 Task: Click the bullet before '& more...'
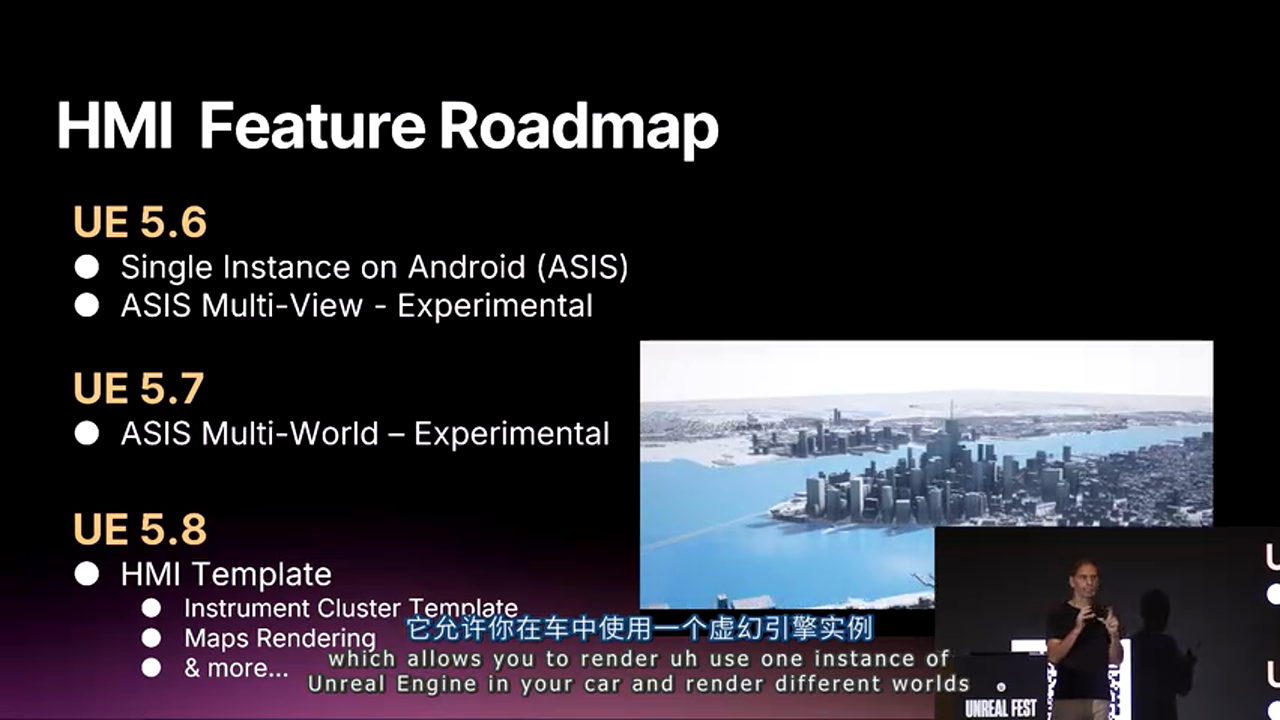click(x=151, y=668)
